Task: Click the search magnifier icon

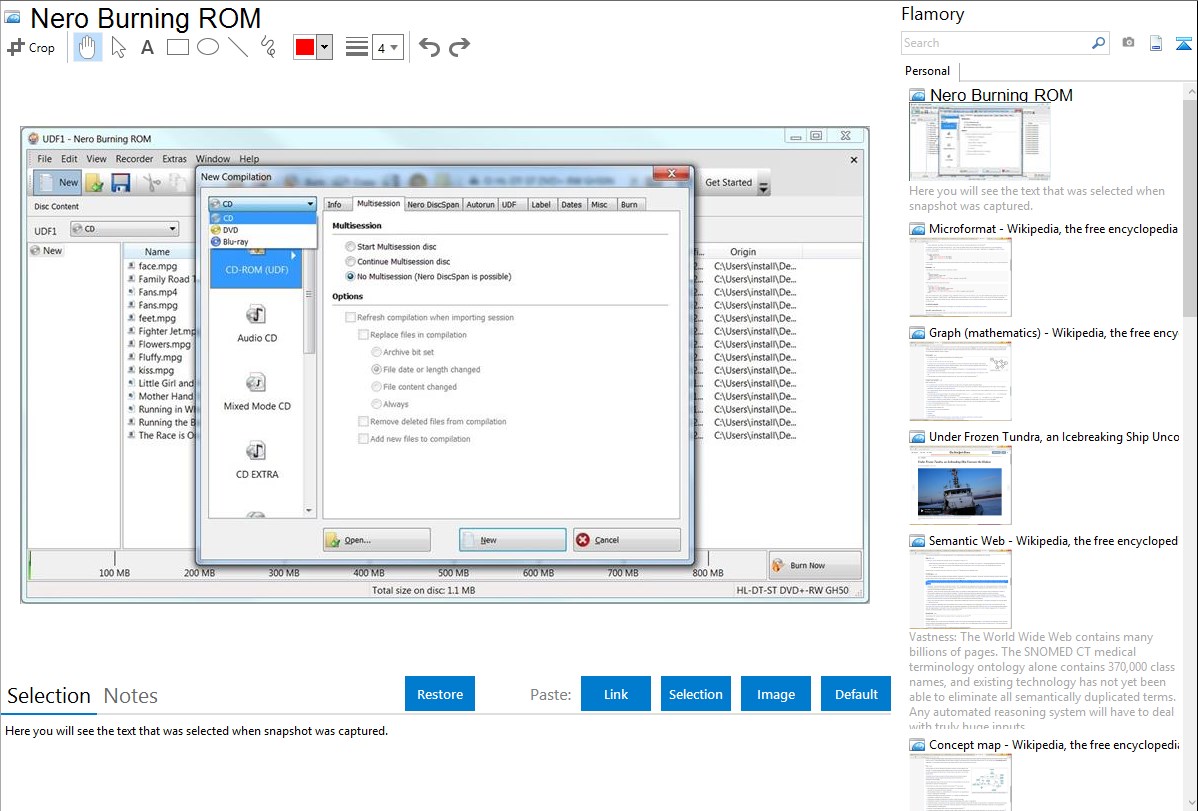Action: [1098, 43]
